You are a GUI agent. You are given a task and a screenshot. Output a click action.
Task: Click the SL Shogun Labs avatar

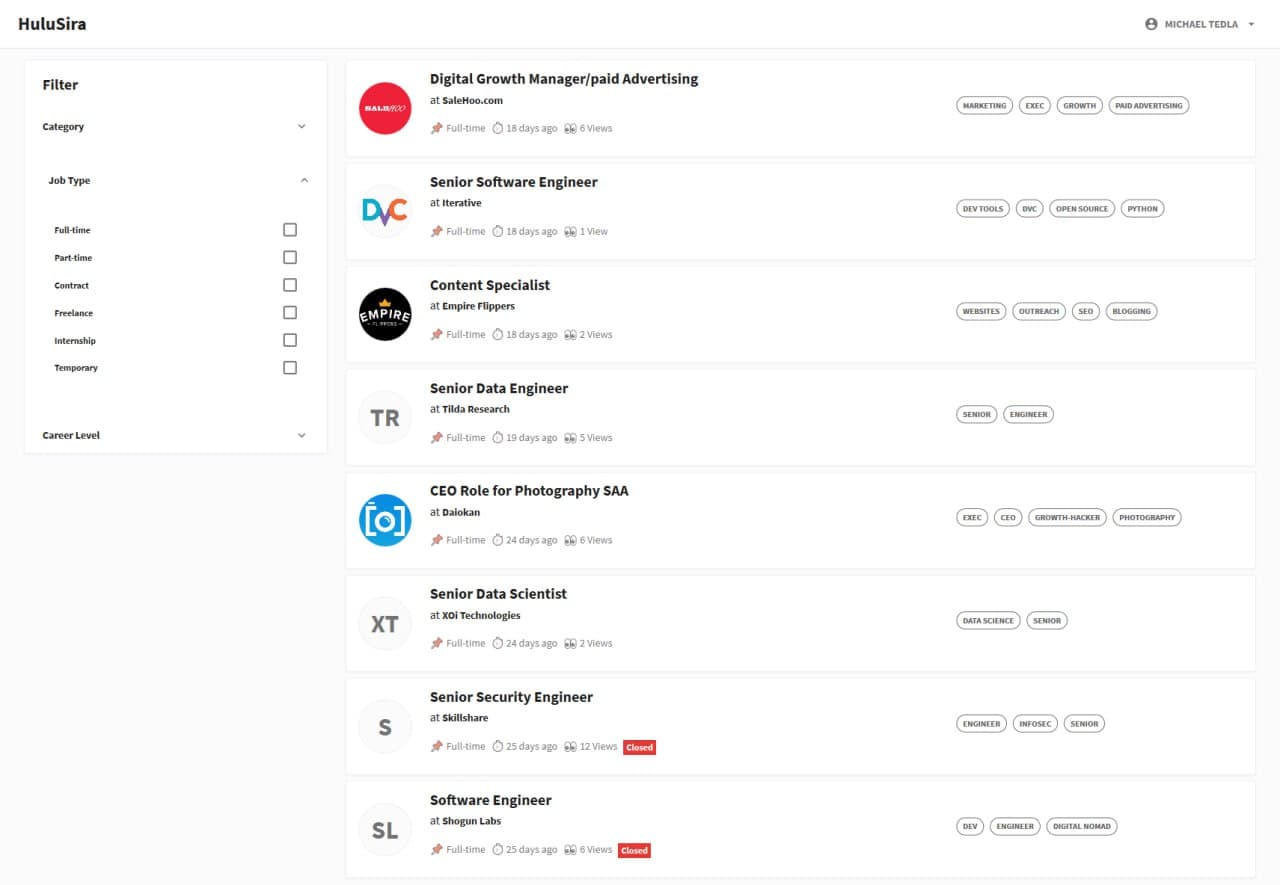(x=385, y=830)
